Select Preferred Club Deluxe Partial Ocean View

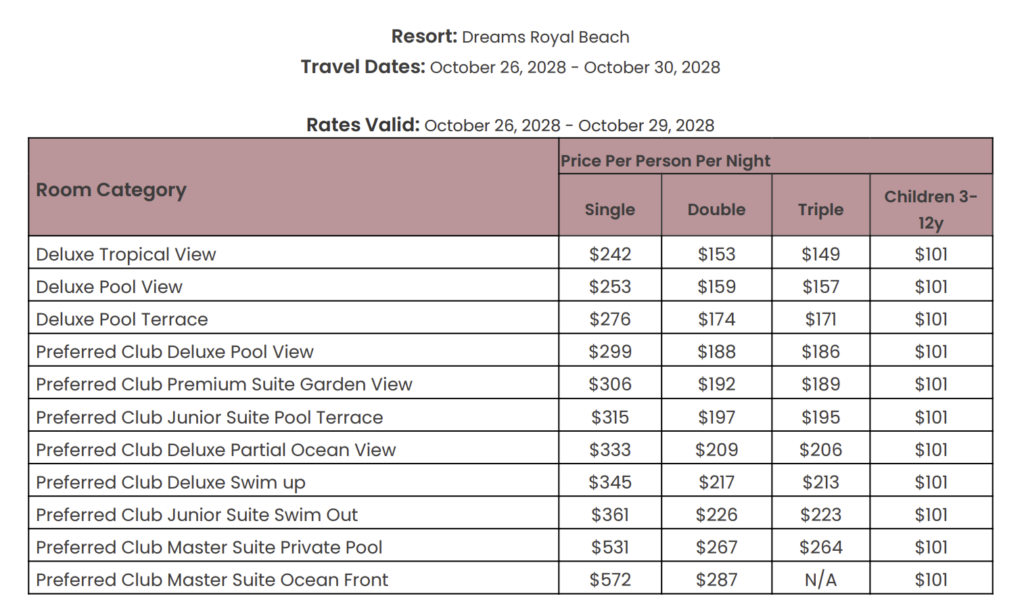click(216, 450)
